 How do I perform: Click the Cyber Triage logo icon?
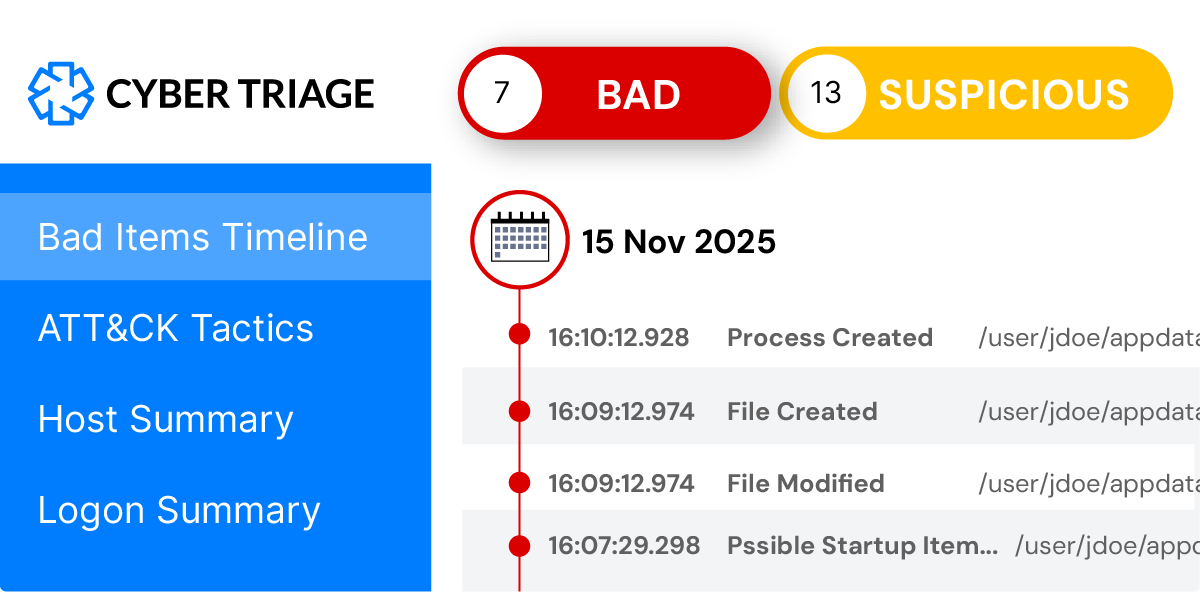60,94
